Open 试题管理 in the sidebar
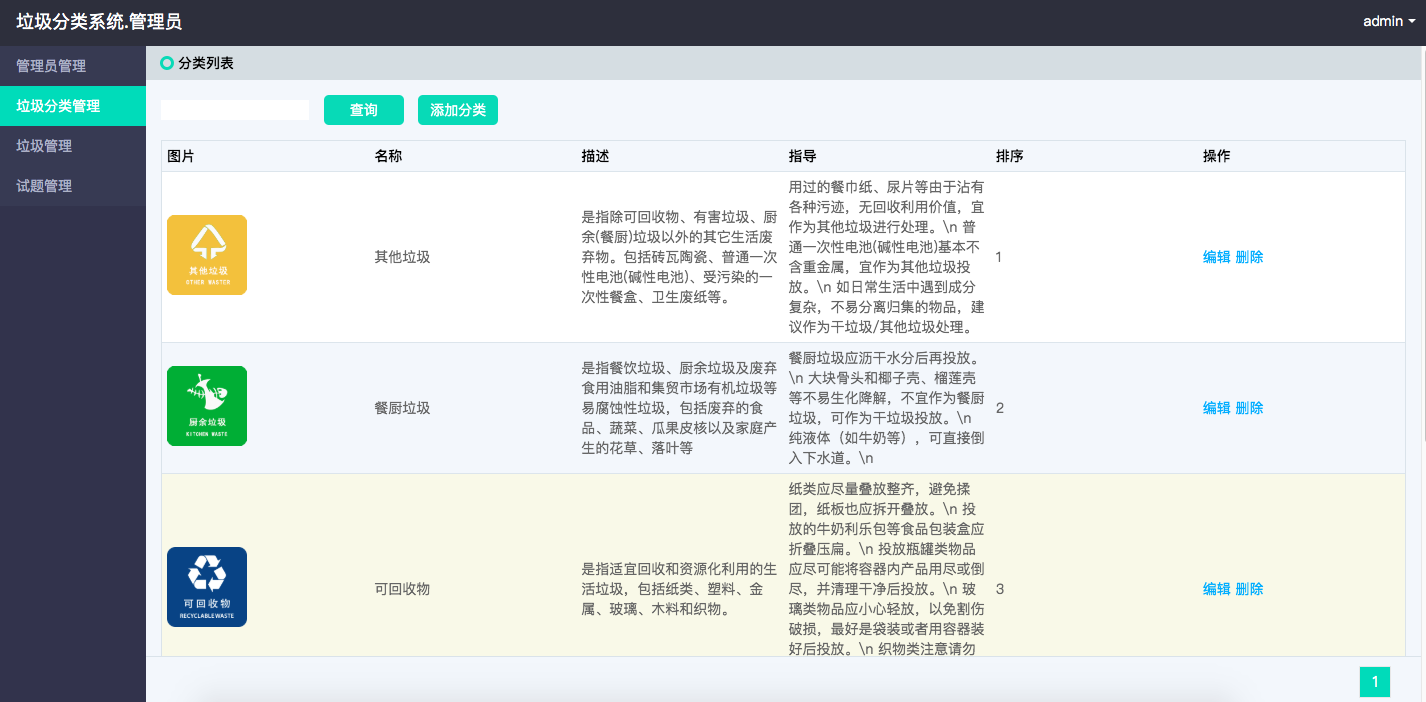The image size is (1426, 702). click(45, 186)
